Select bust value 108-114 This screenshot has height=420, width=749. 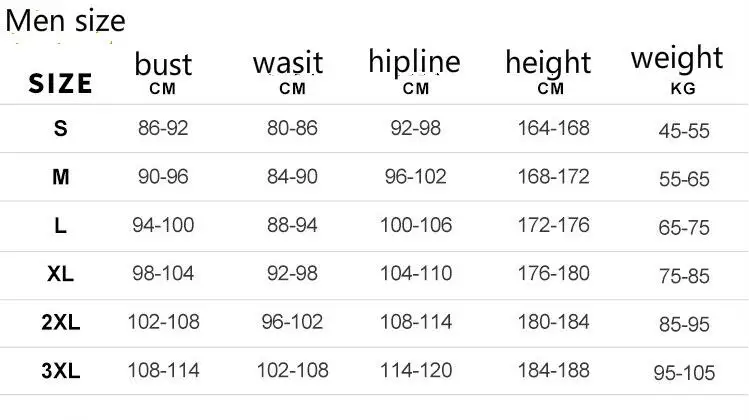[x=163, y=370]
